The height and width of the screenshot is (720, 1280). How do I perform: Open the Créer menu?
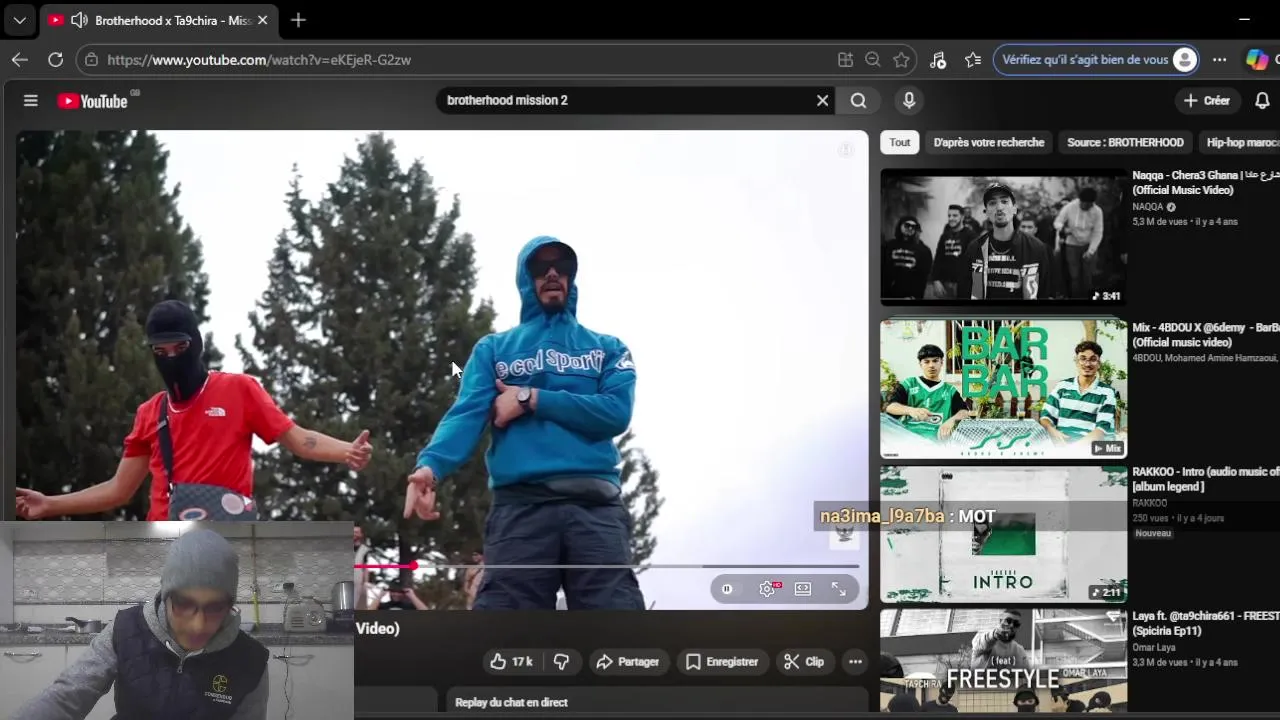(1207, 100)
